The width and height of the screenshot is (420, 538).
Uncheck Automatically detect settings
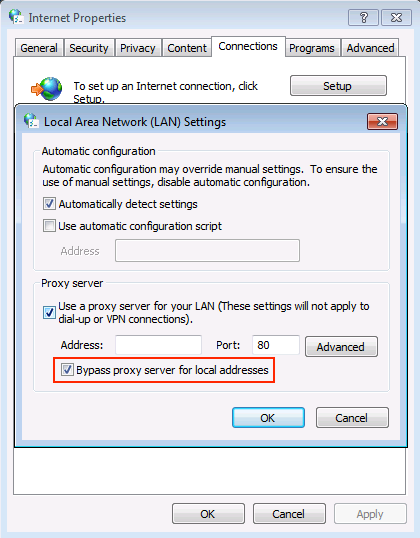click(x=49, y=204)
